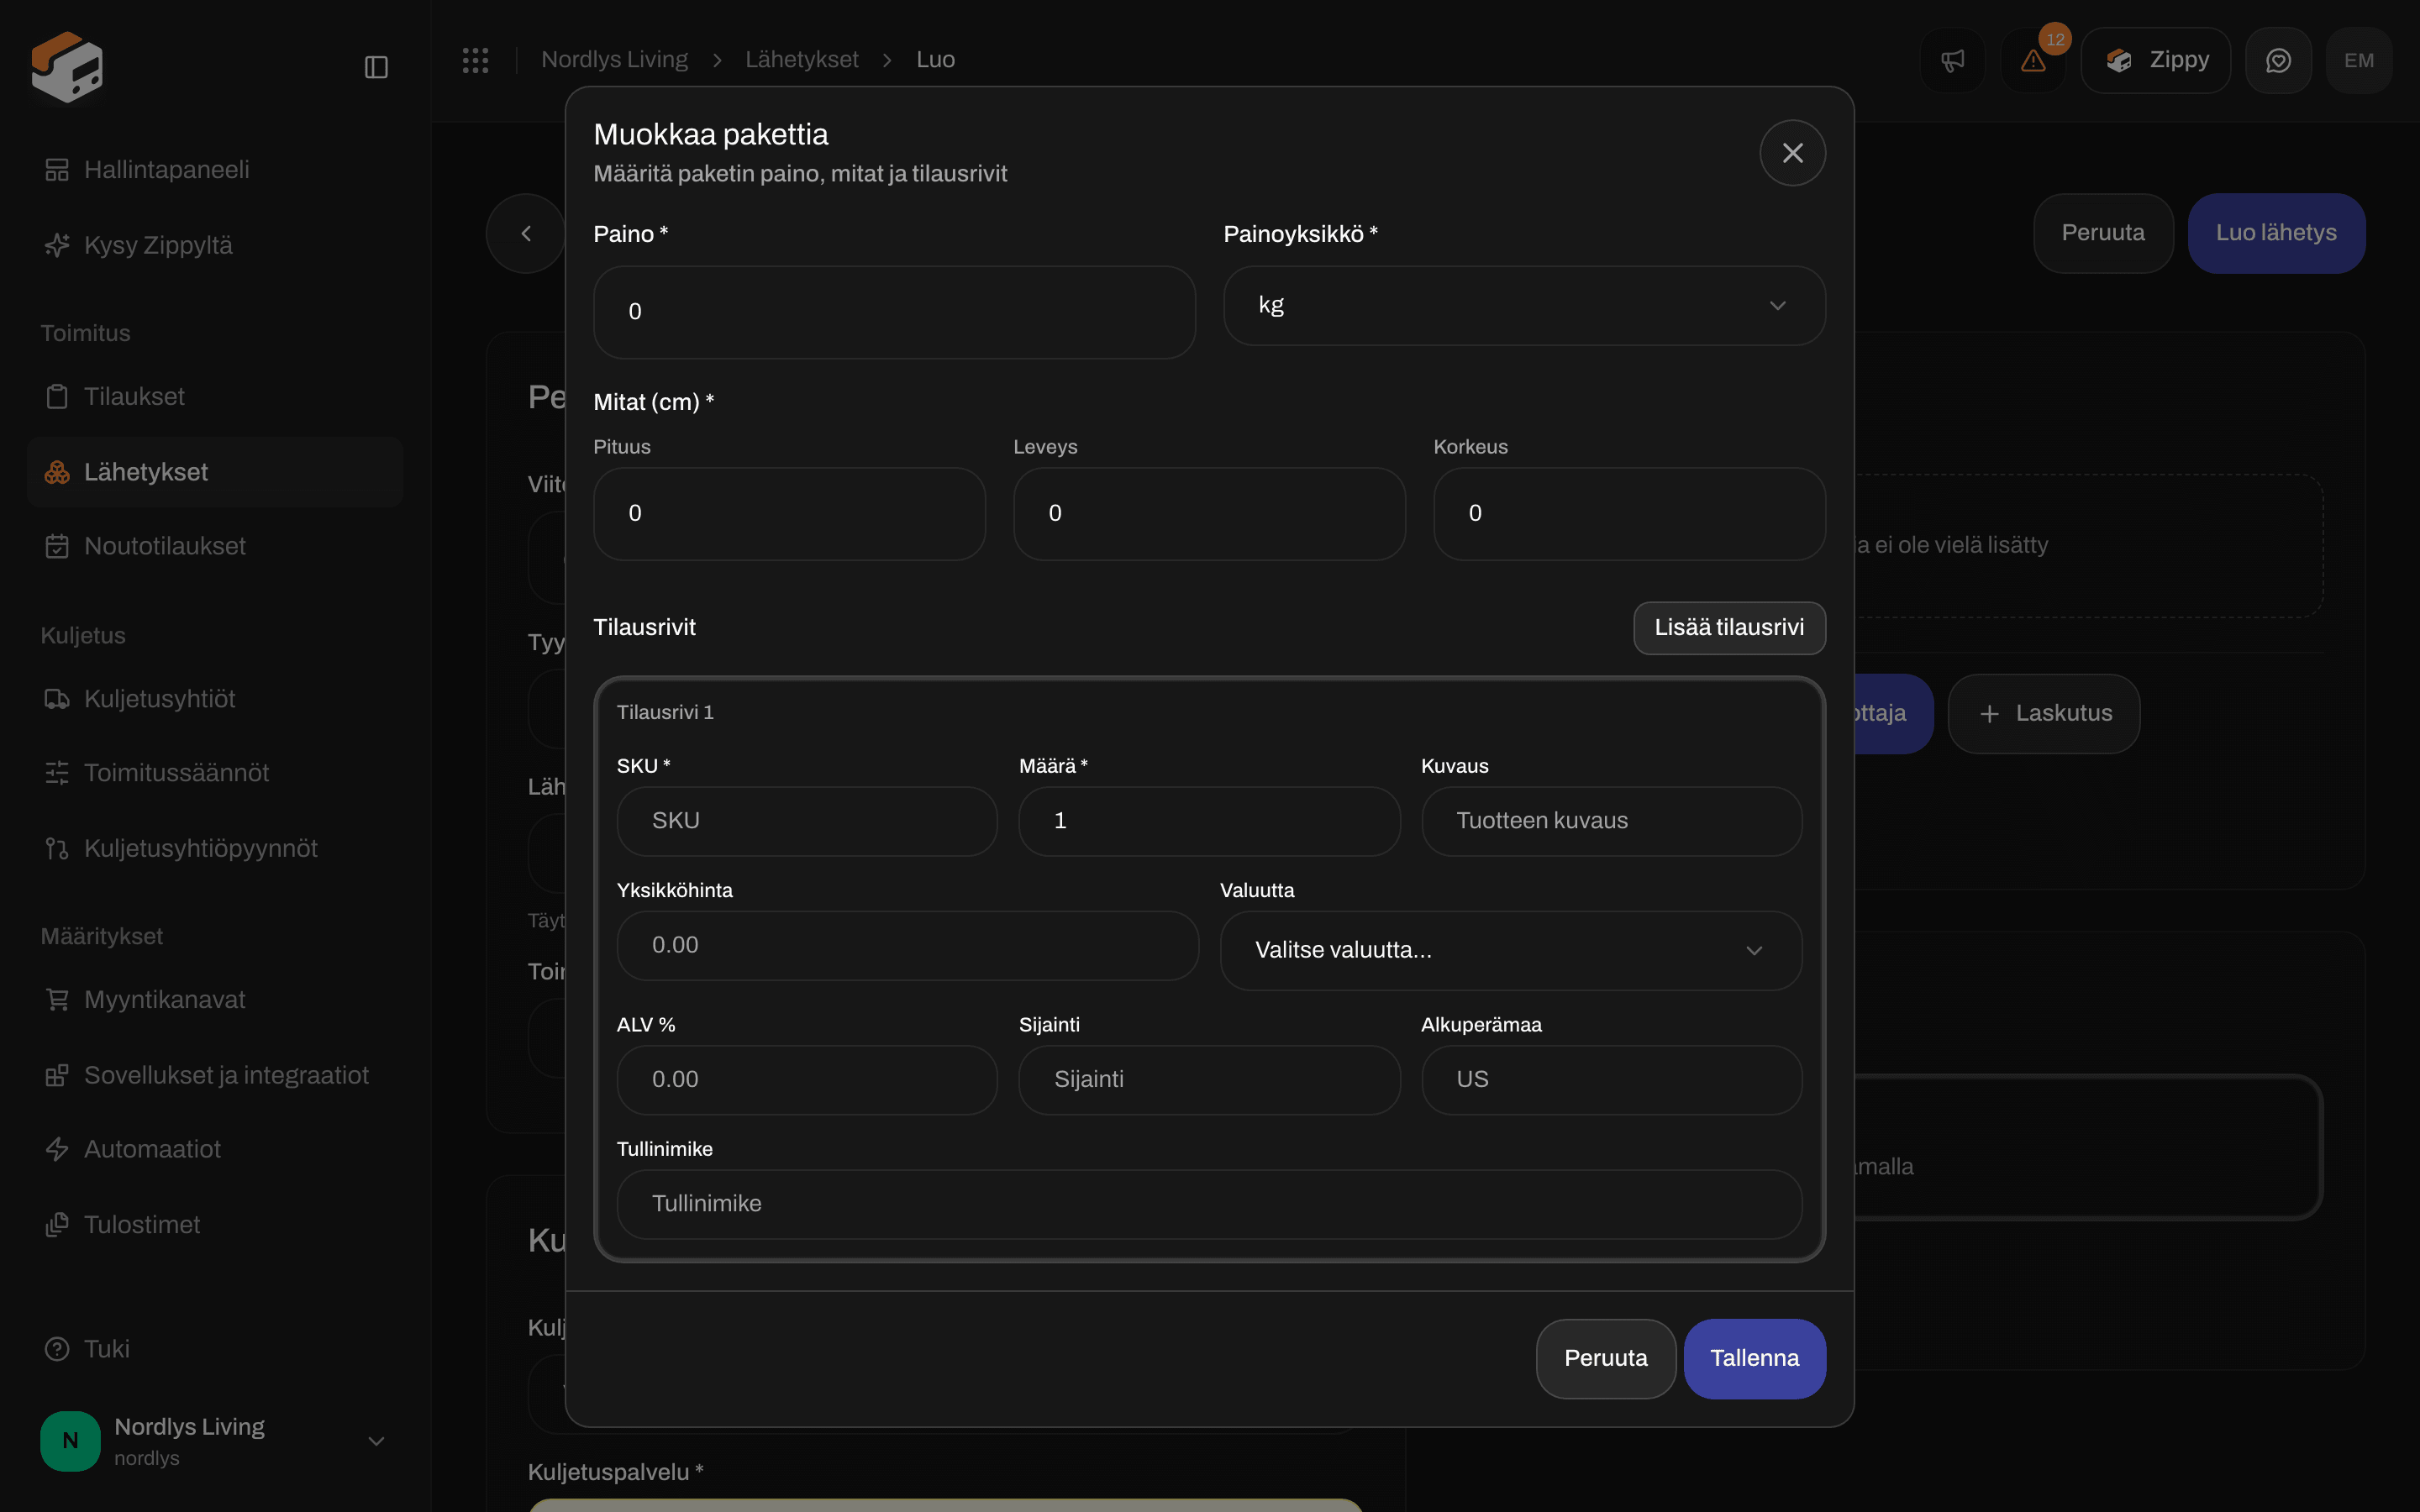Open Myyntikanavat in the sidebar

coord(215,1000)
